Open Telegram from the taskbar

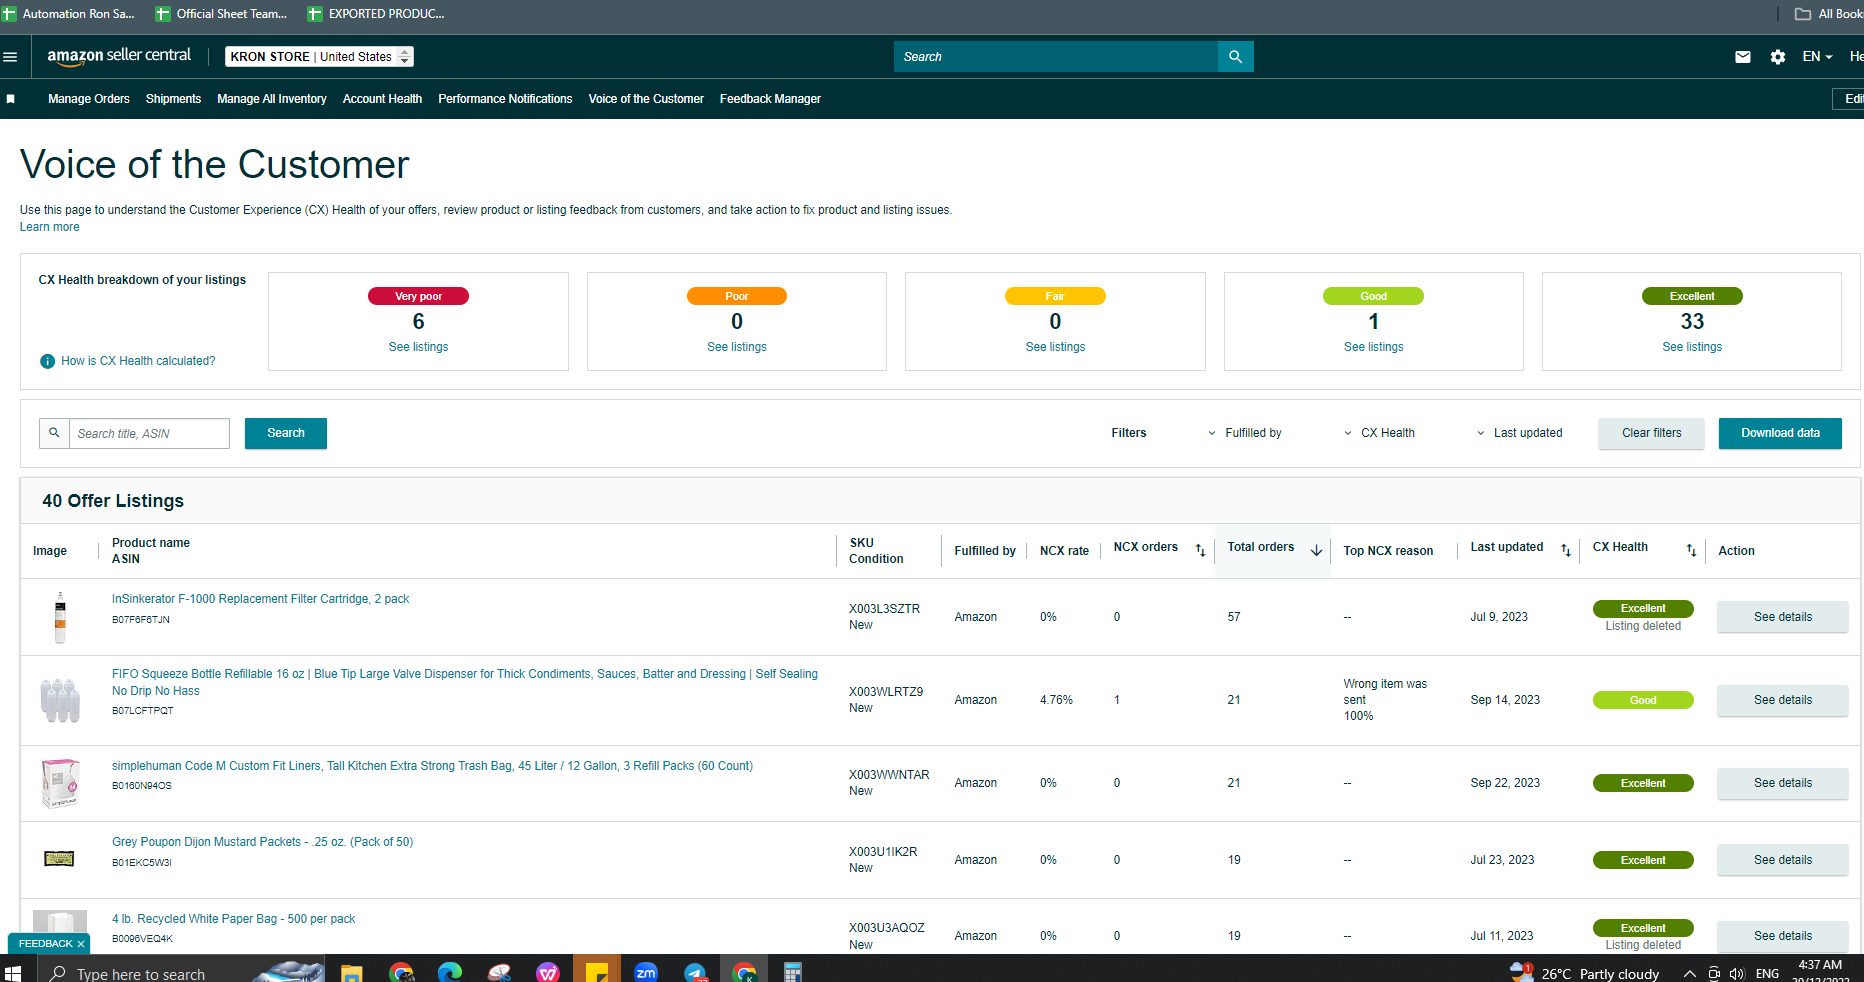pyautogui.click(x=695, y=973)
